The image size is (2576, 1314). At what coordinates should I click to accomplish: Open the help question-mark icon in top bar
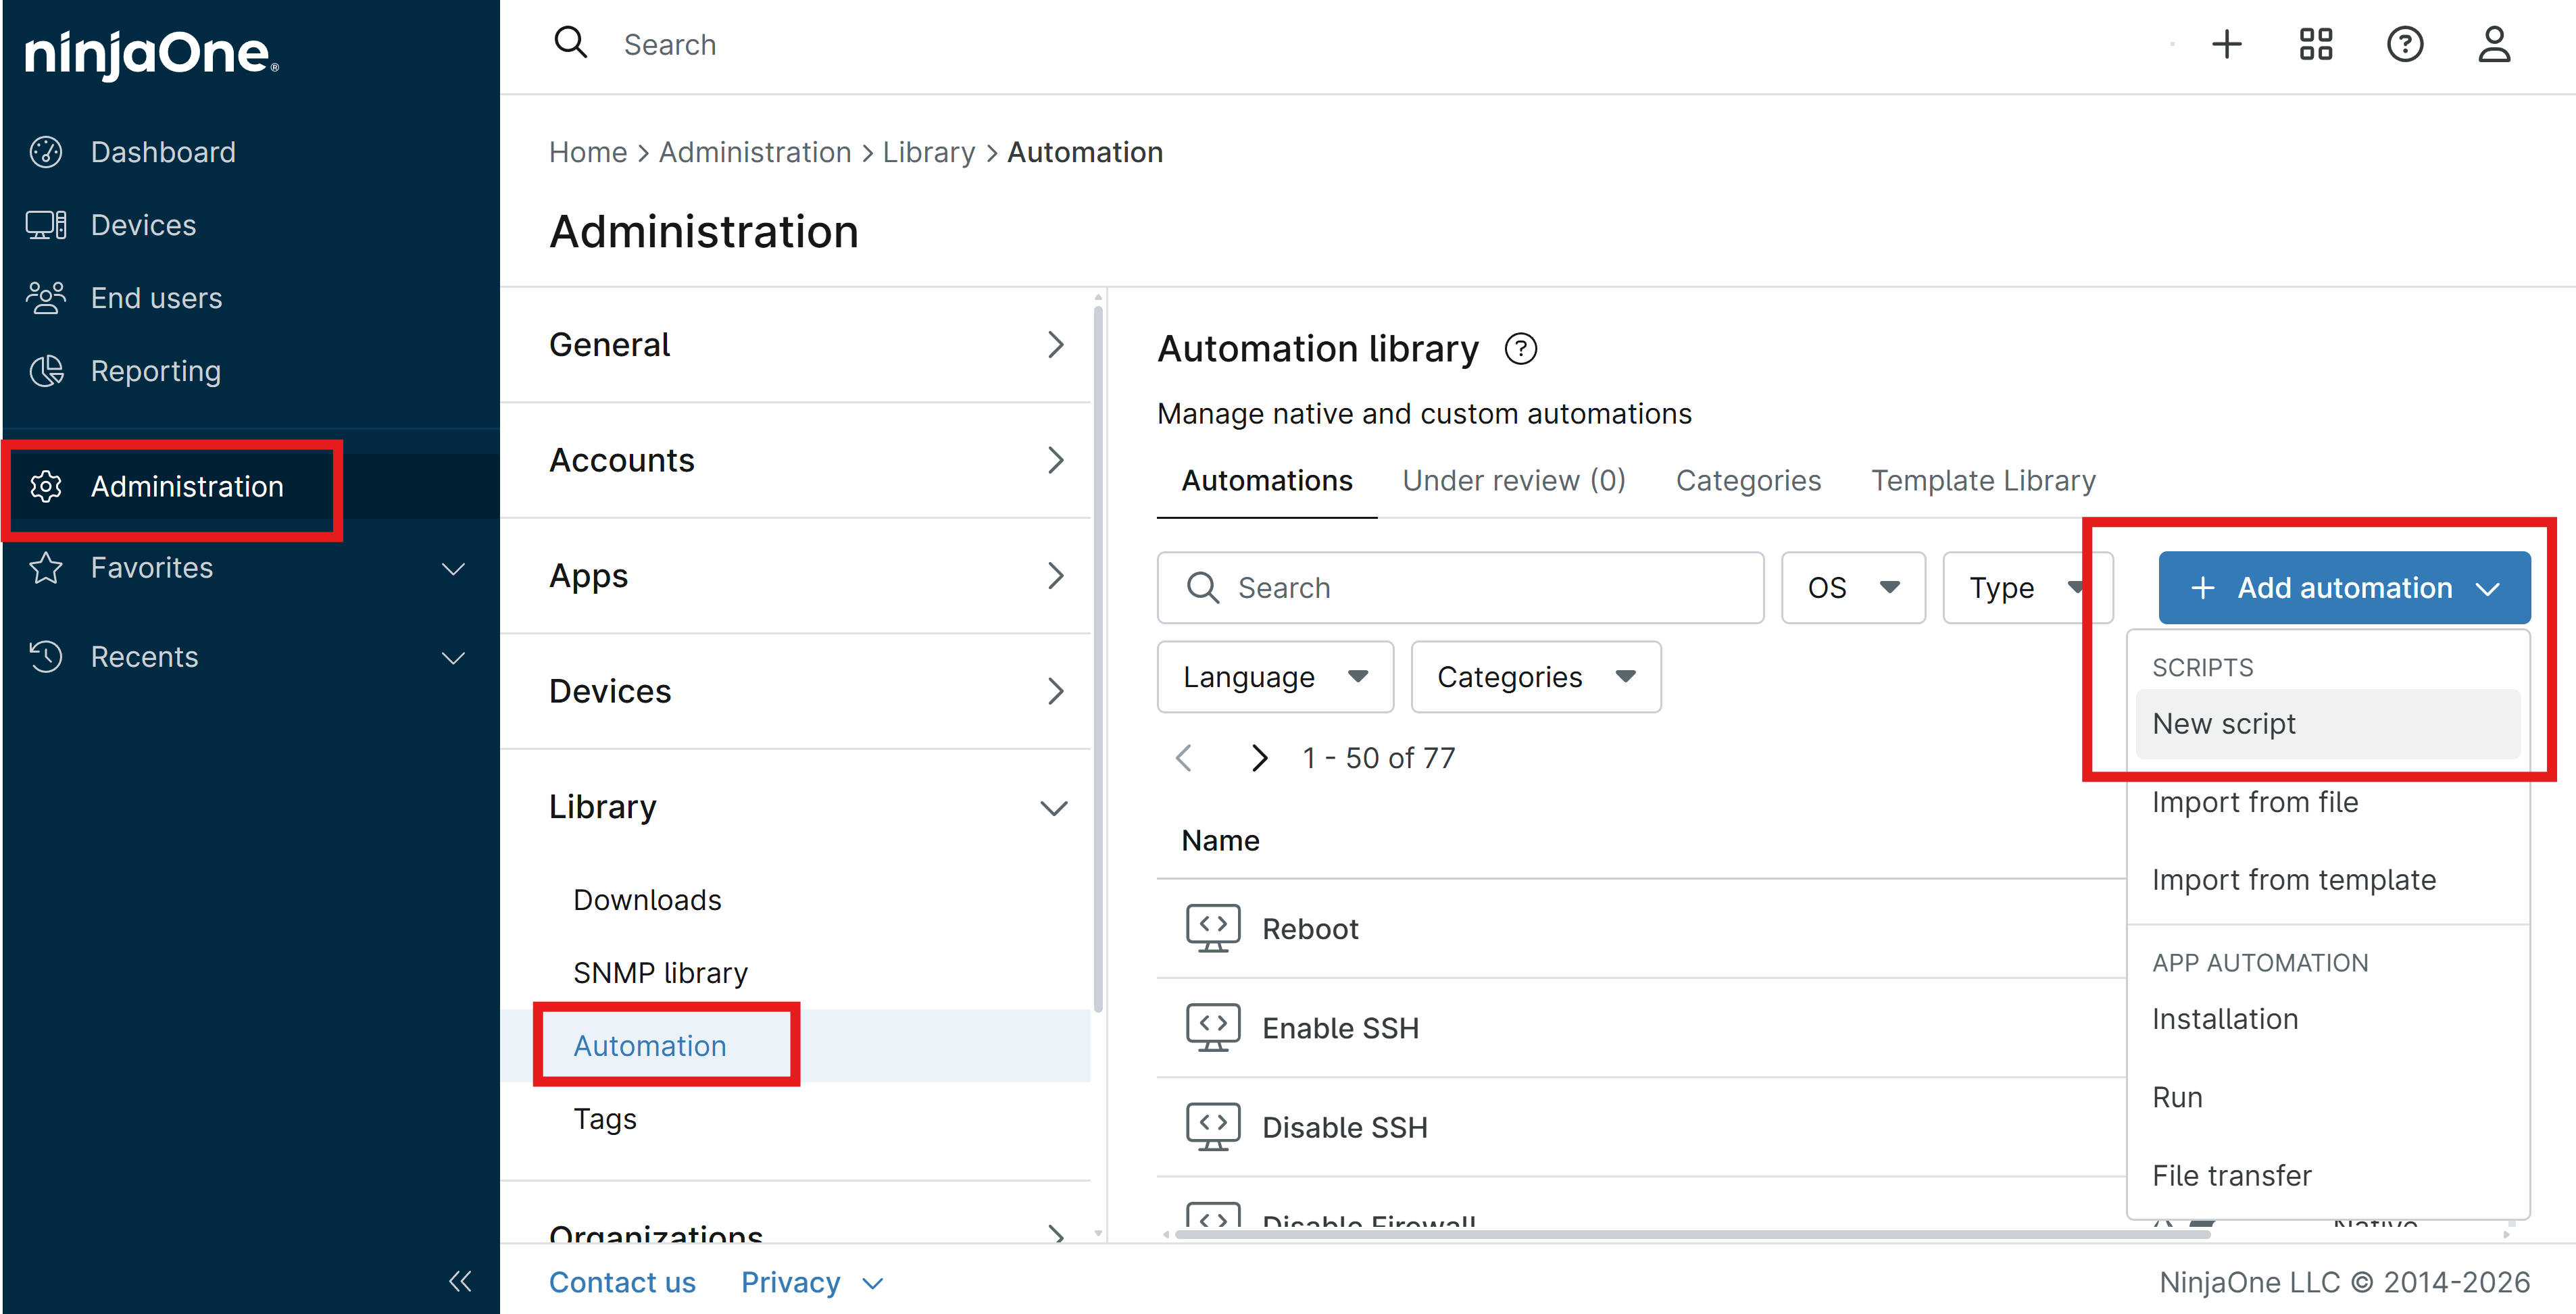coord(2405,44)
